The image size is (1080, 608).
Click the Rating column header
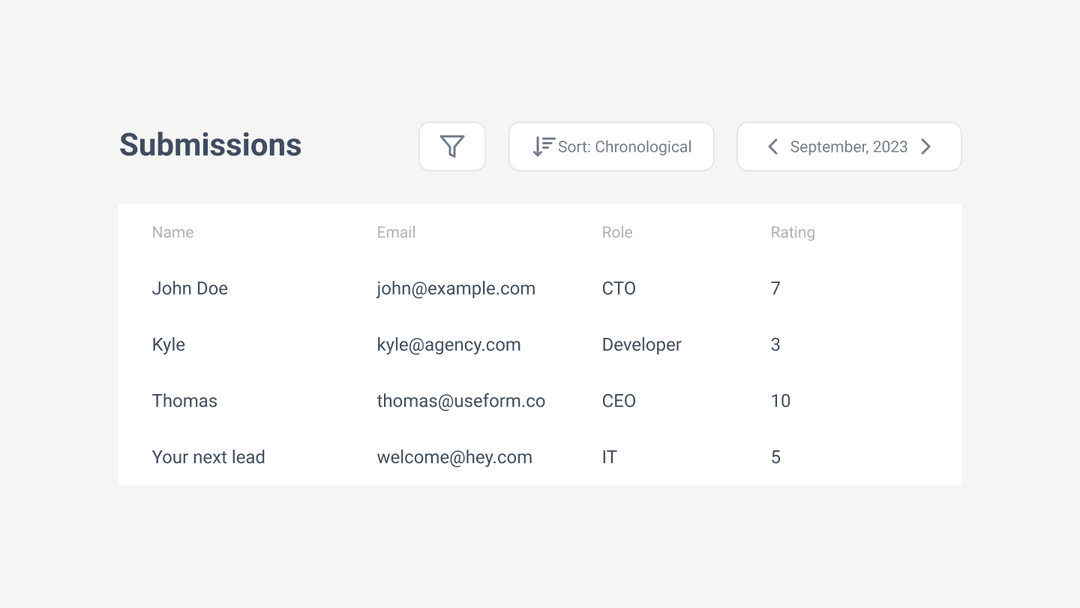[793, 233]
